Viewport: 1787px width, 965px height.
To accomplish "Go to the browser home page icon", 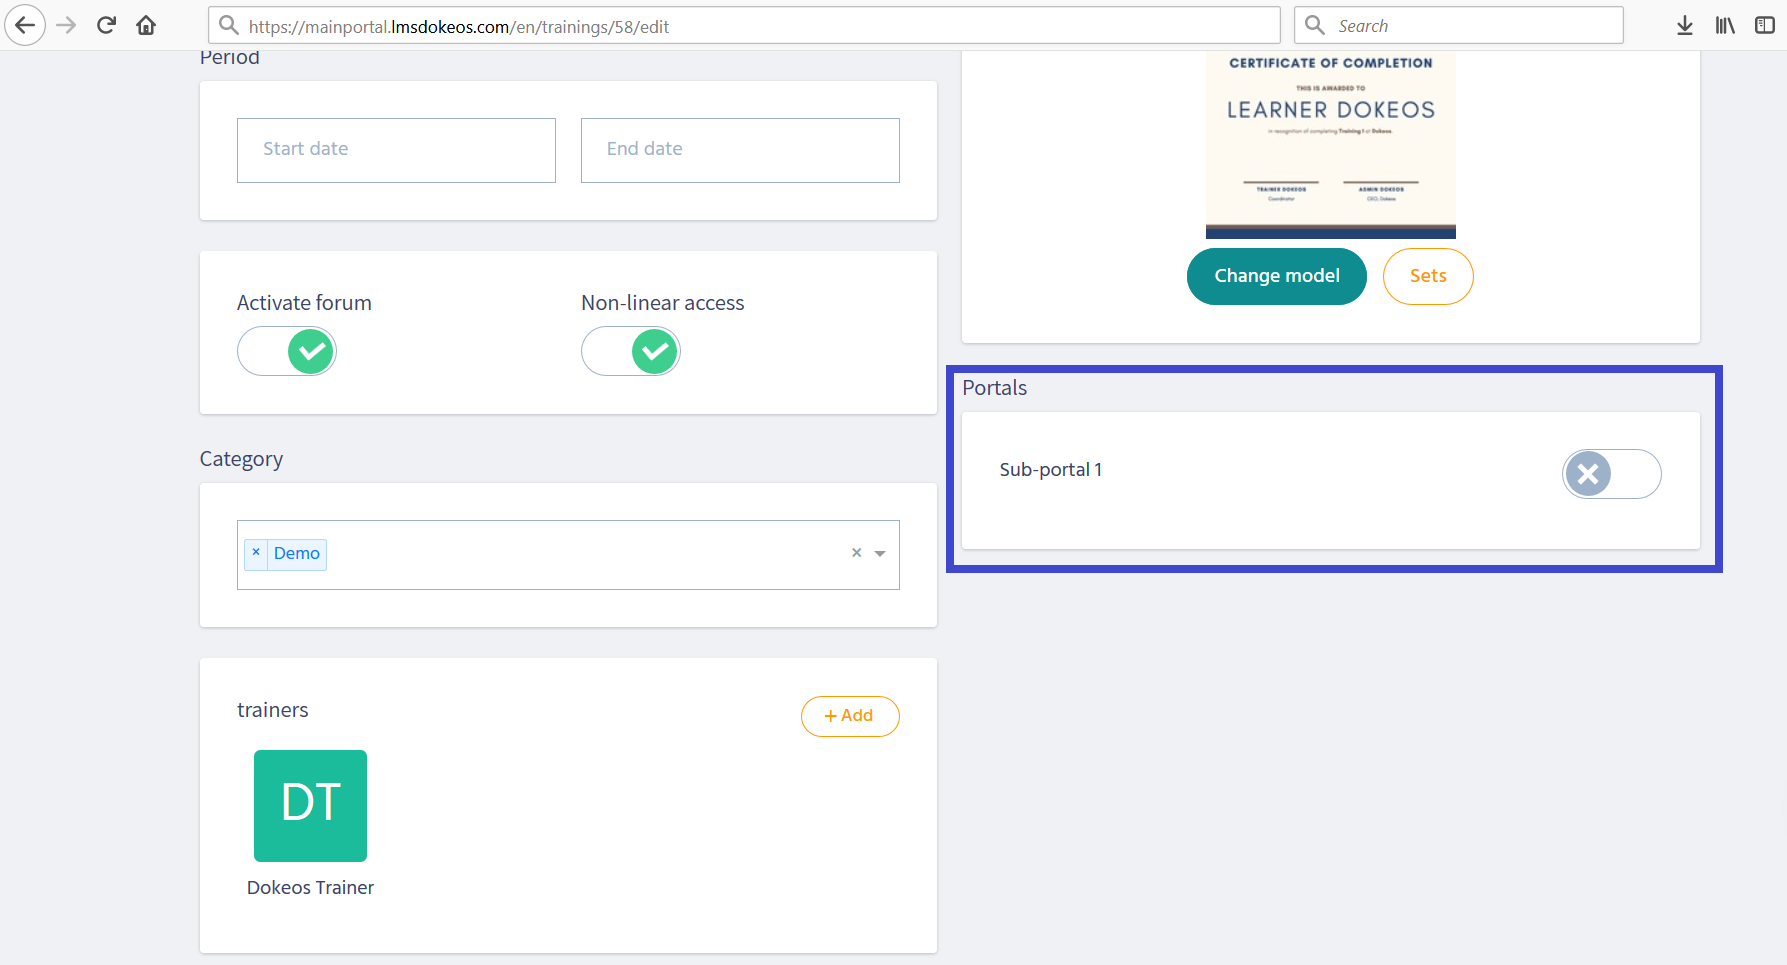I will tap(146, 25).
